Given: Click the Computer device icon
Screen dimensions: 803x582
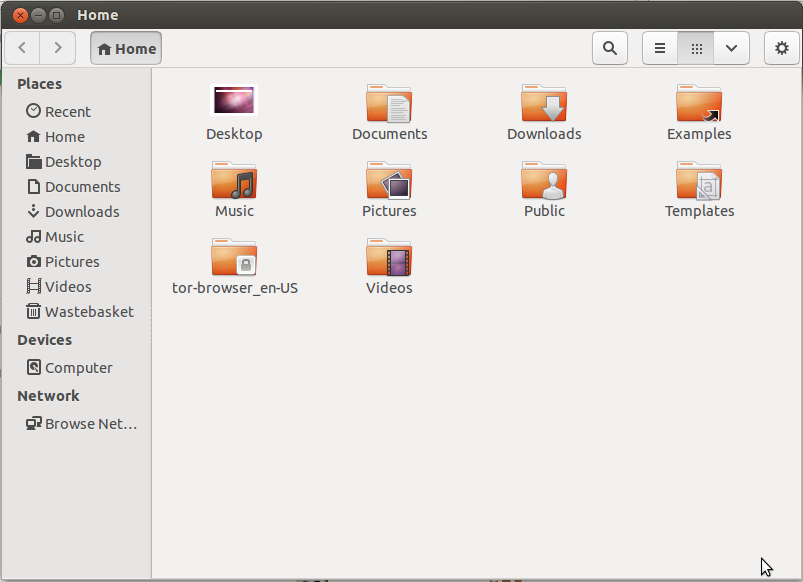Looking at the screenshot, I should (x=69, y=367).
